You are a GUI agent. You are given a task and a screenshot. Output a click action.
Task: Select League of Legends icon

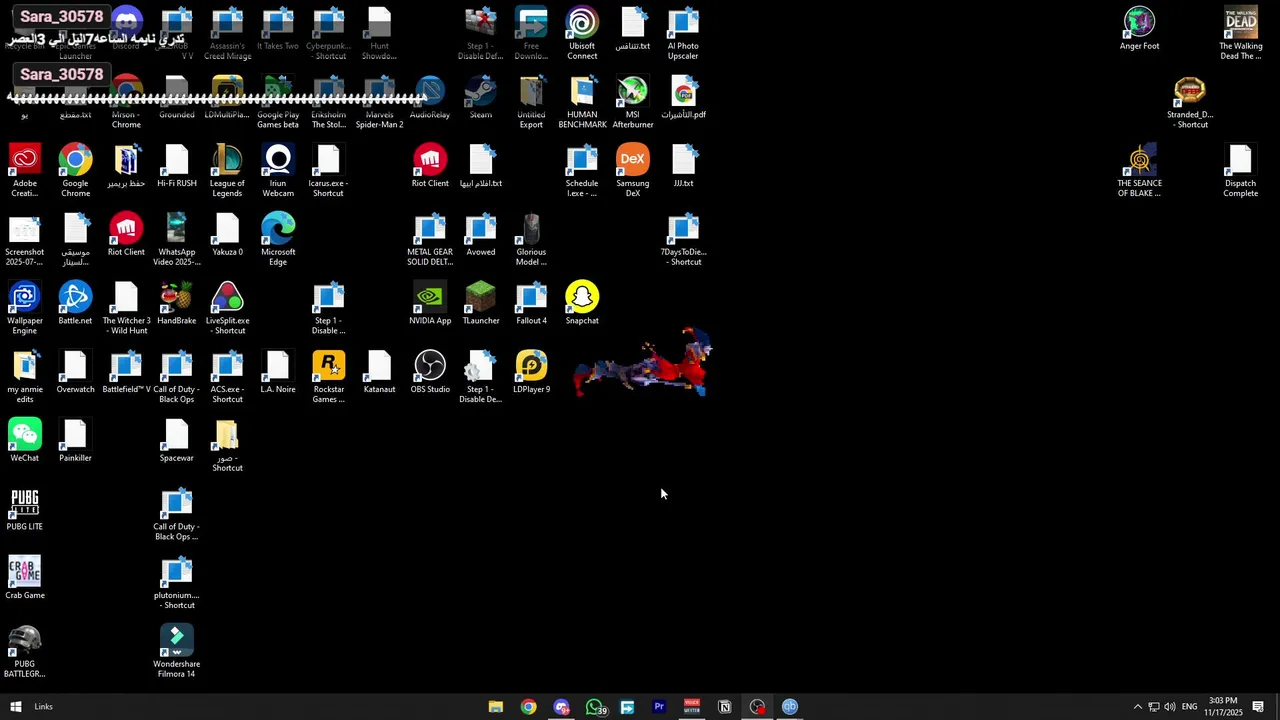227,171
